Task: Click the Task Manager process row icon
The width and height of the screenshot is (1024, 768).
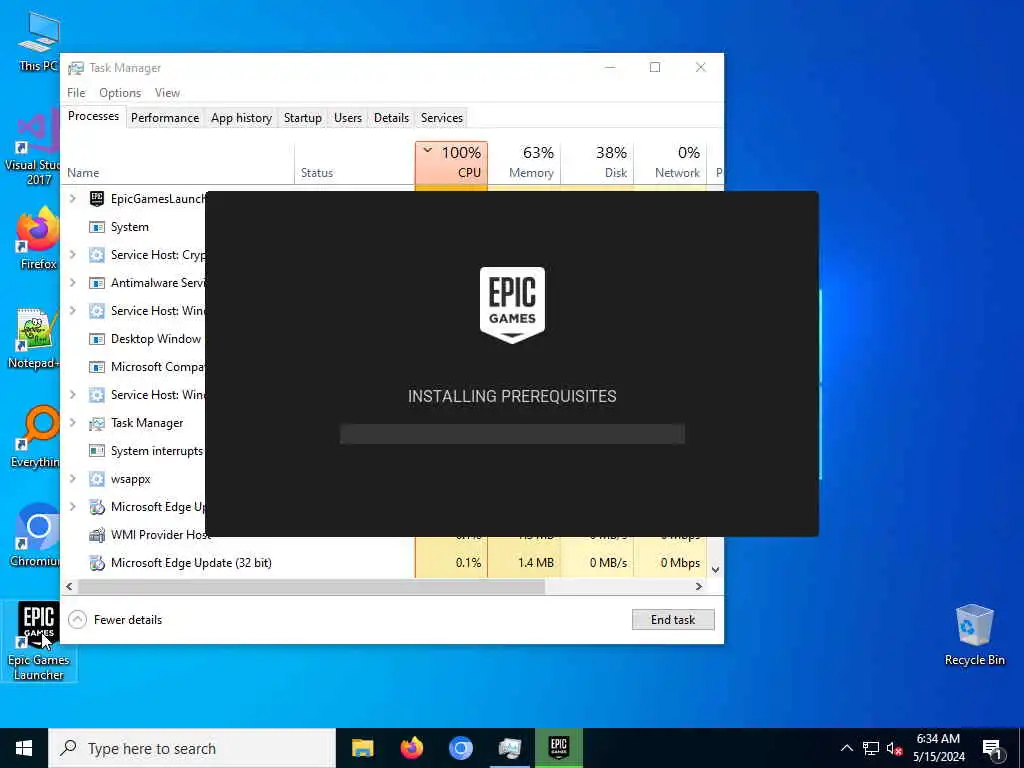Action: pos(97,423)
